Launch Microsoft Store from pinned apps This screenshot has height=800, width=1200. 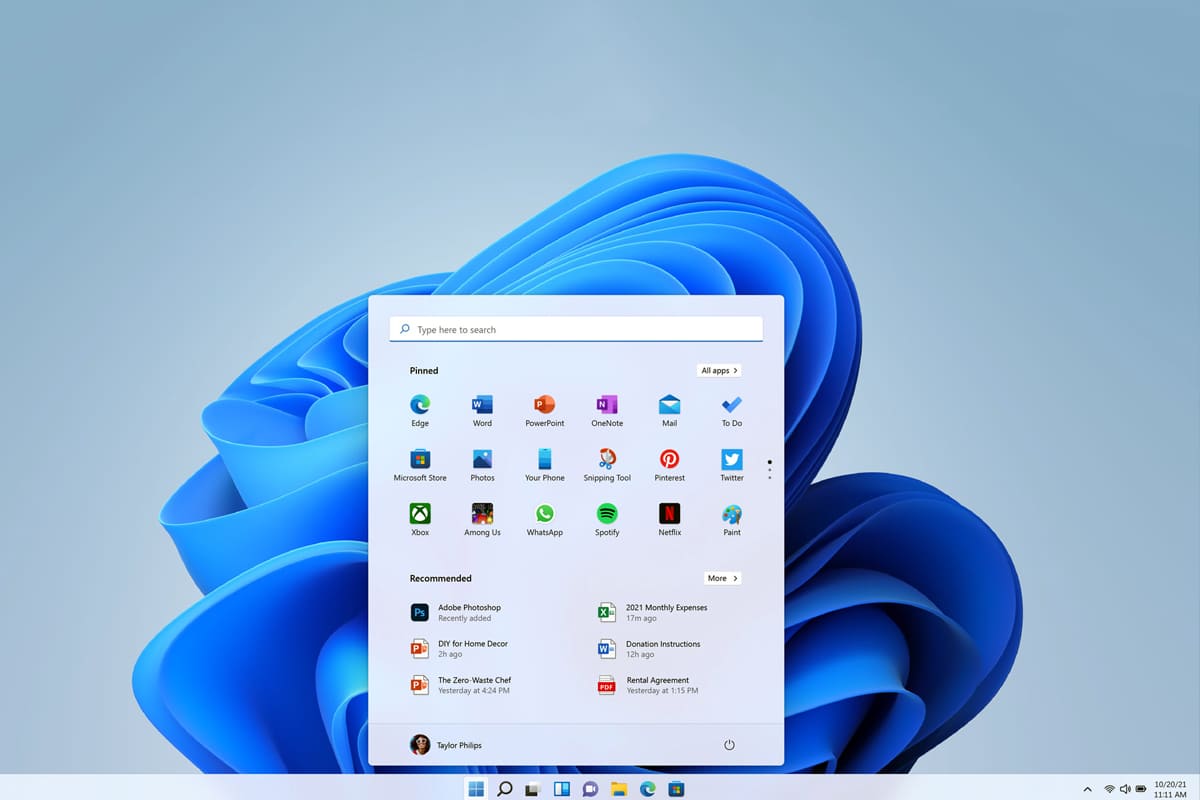[420, 465]
